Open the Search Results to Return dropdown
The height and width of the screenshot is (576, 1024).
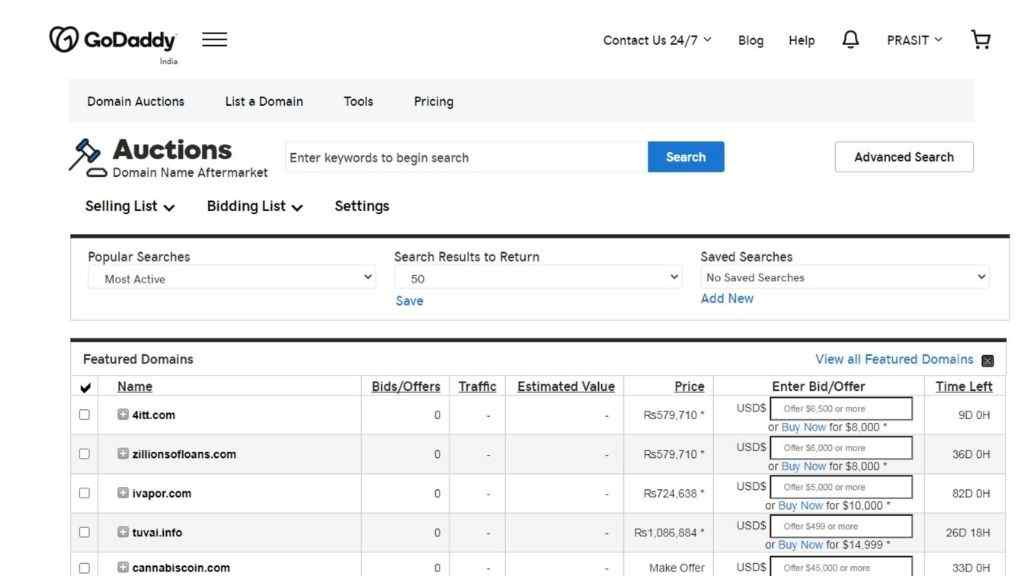[x=538, y=278]
